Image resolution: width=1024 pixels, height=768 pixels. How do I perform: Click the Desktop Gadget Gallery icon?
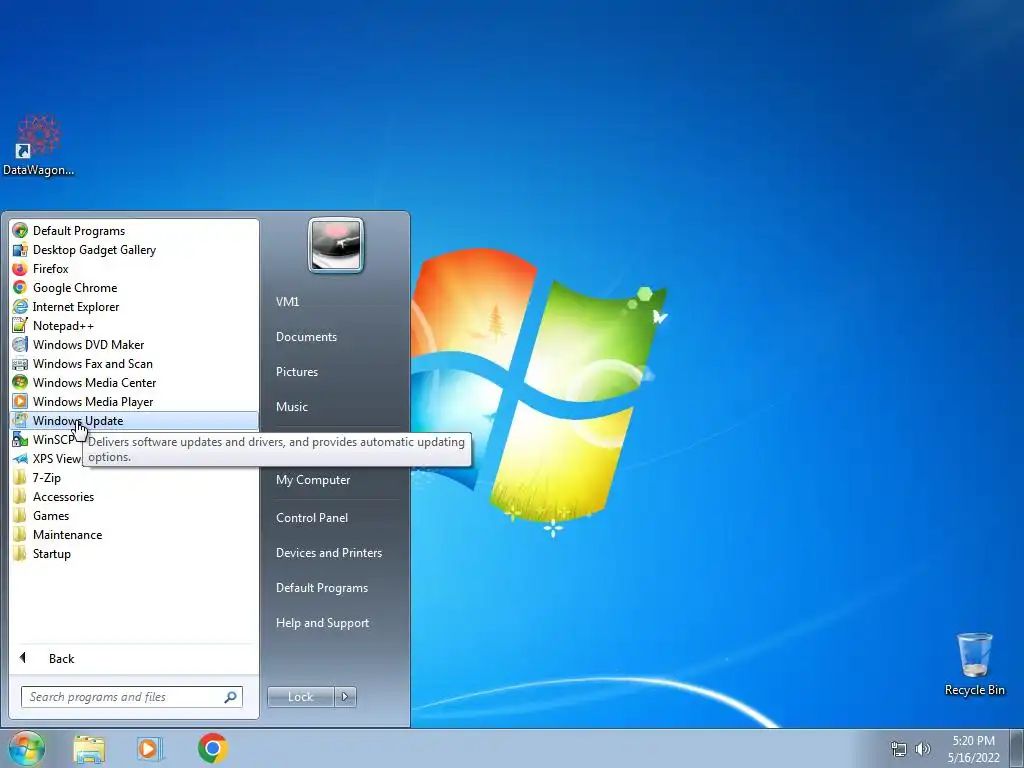[20, 249]
